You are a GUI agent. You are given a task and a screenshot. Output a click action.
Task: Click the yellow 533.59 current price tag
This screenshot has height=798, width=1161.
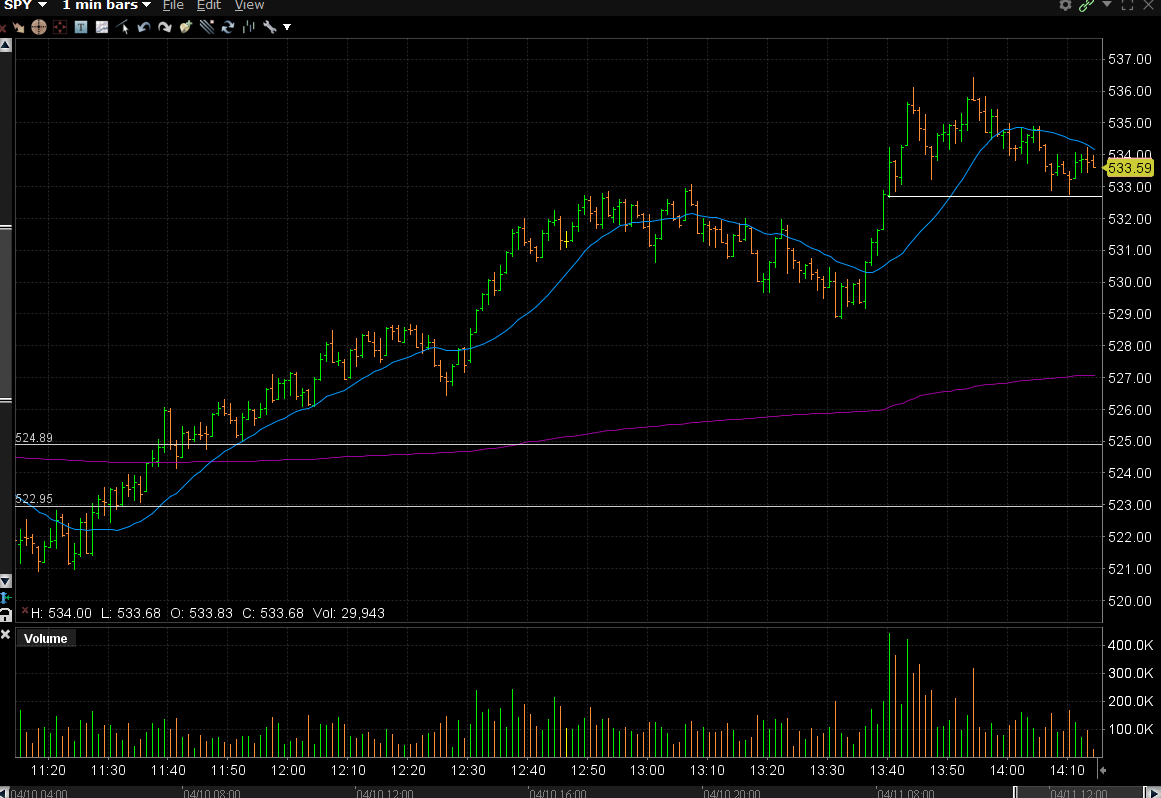point(1130,169)
